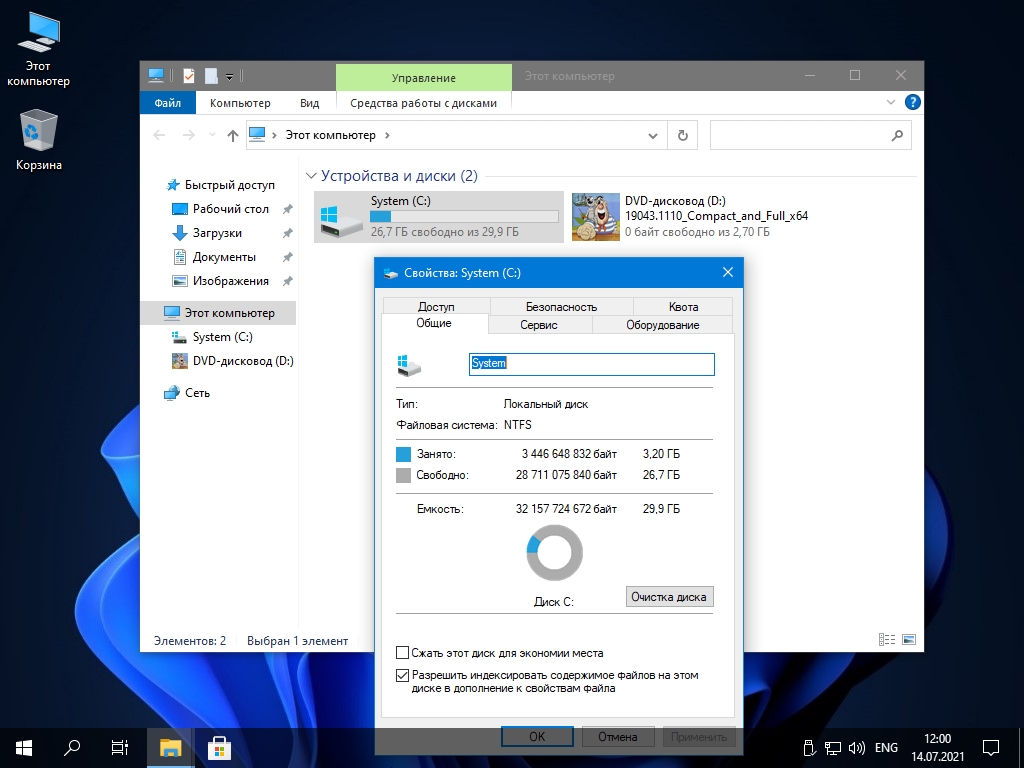1024x768 pixels.
Task: Open Корзина on the desktop
Action: (38, 130)
